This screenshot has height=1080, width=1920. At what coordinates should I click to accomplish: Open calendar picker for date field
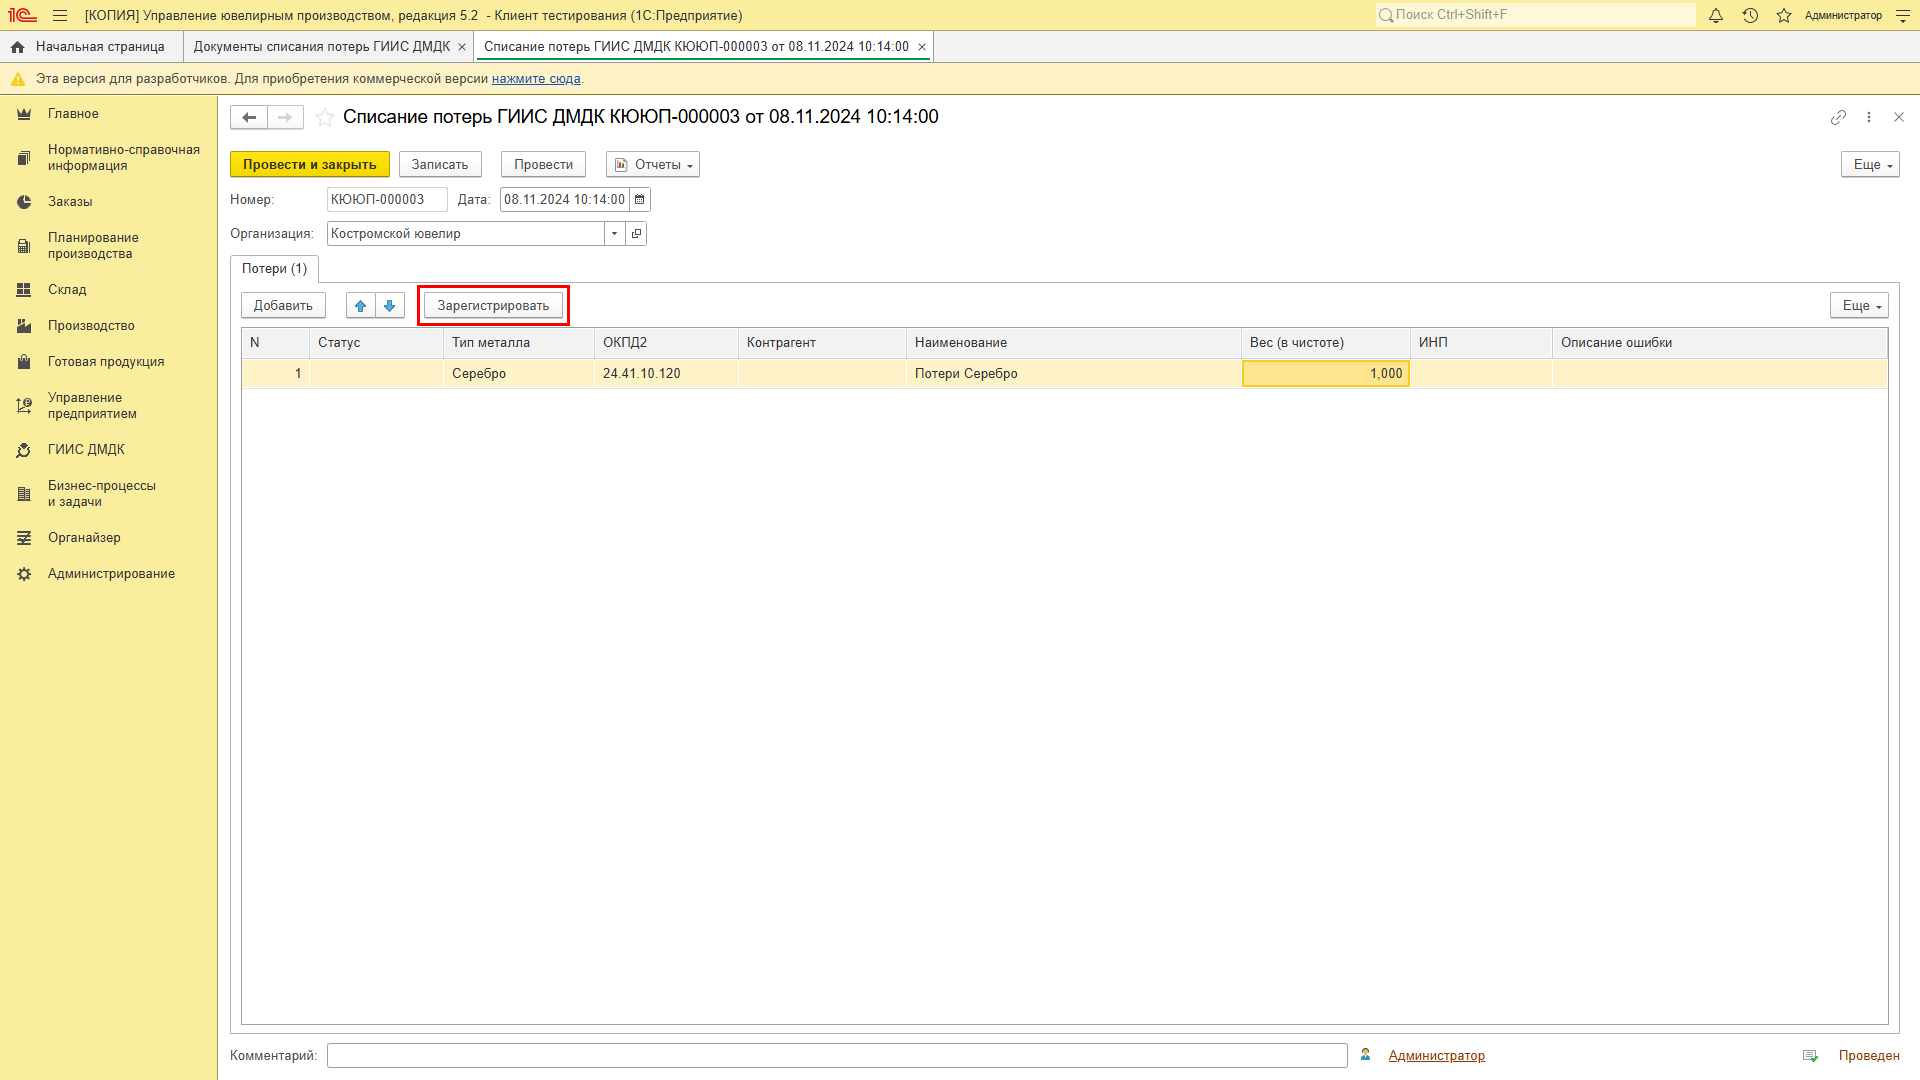tap(640, 200)
